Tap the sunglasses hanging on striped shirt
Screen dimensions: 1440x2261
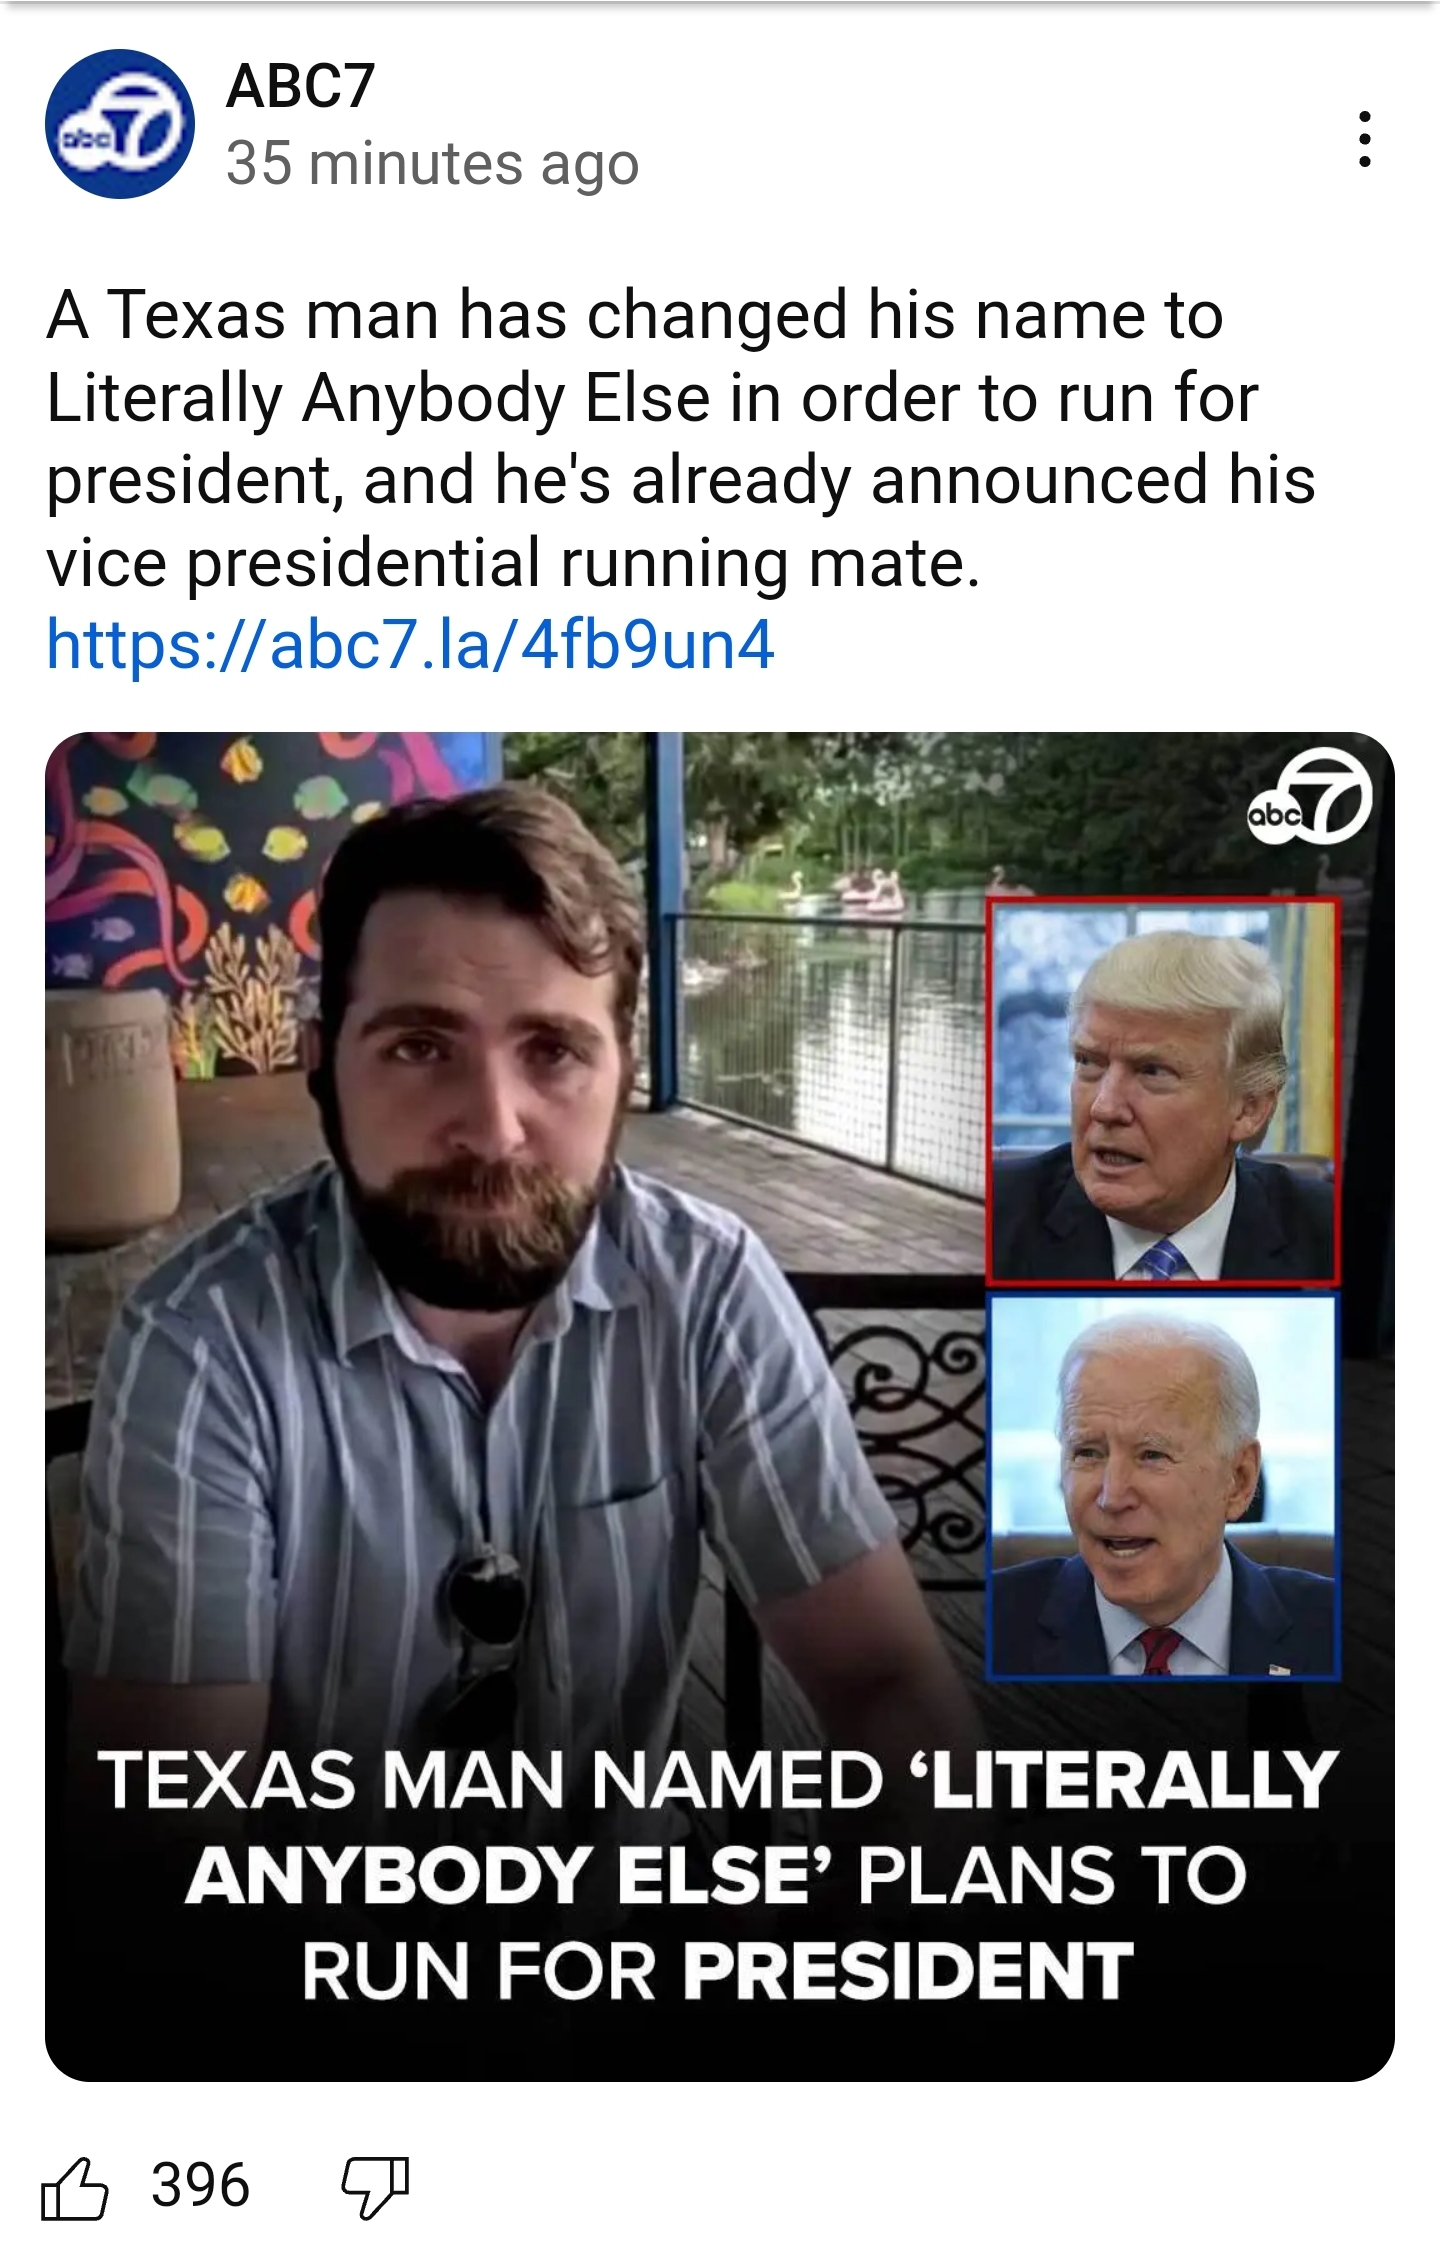tap(487, 1600)
